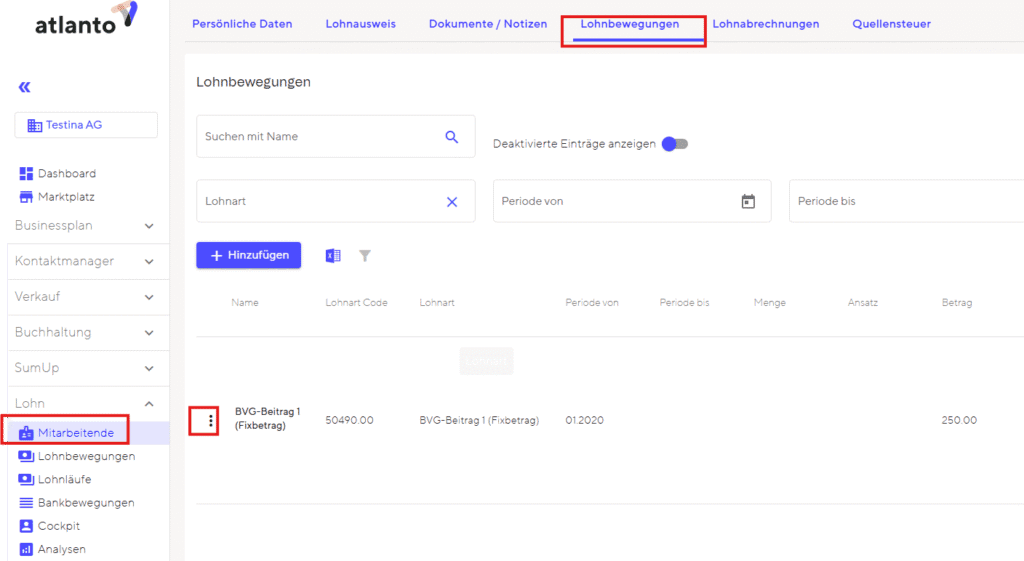Clear the Lohnart field with X icon
Image resolution: width=1024 pixels, height=561 pixels.
(x=451, y=202)
